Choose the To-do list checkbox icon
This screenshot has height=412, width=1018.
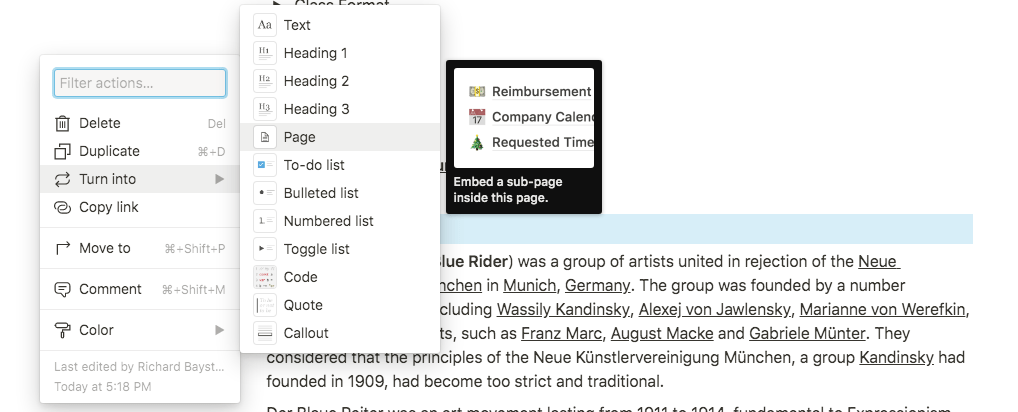tap(265, 165)
